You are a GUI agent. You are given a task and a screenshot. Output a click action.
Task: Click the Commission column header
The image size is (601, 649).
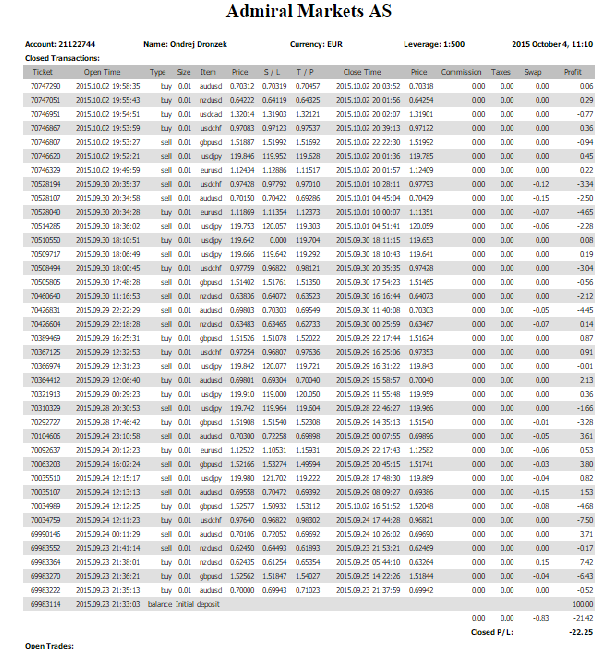click(x=461, y=72)
